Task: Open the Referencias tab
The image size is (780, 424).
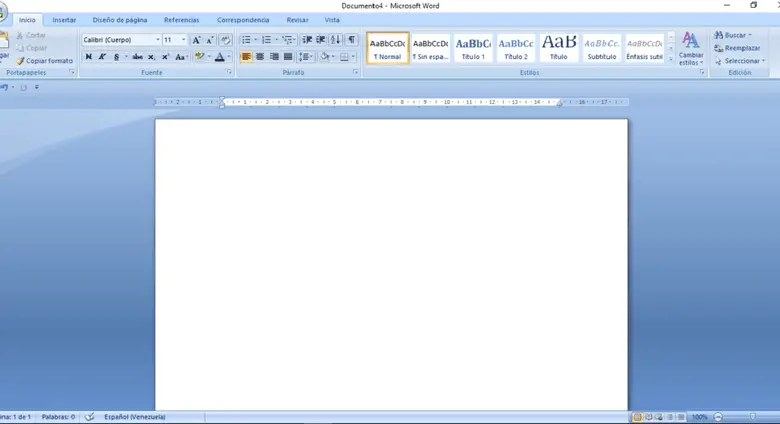Action: [182, 20]
